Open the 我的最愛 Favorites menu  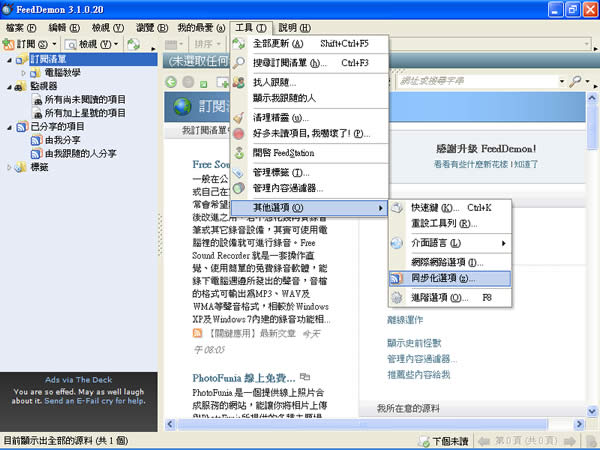tap(201, 28)
